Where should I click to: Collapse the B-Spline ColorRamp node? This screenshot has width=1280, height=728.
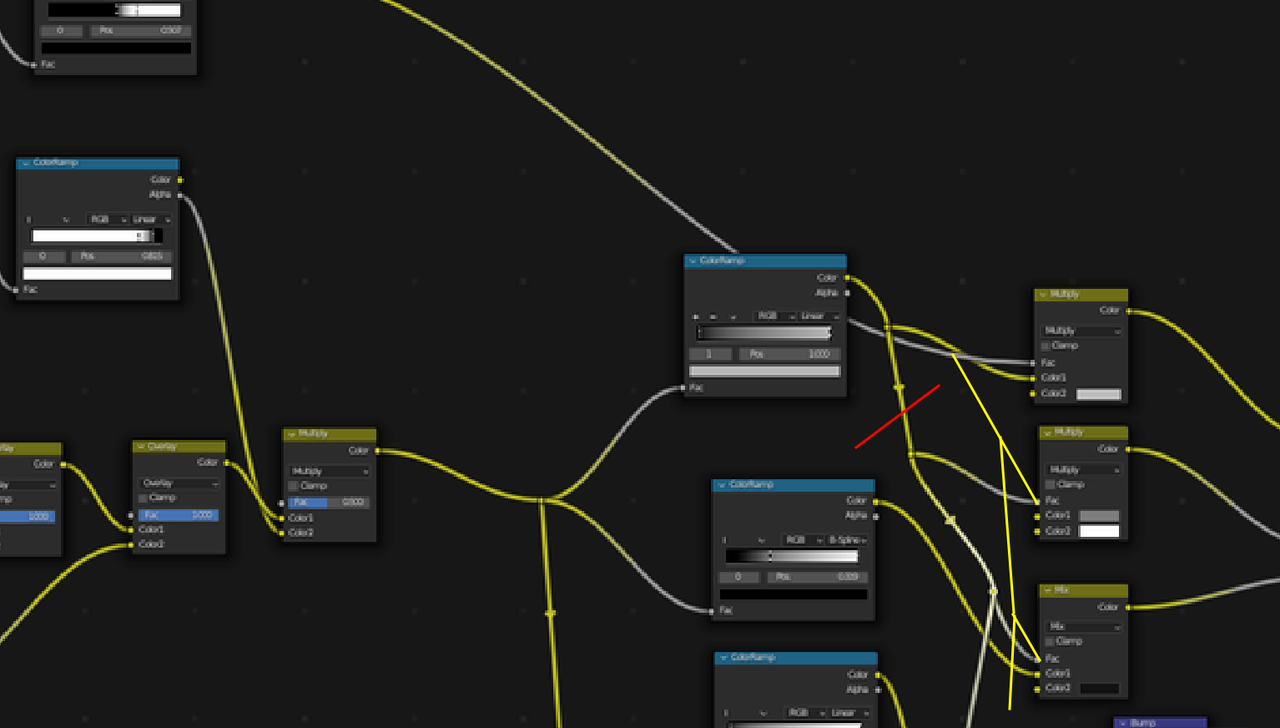pos(722,486)
